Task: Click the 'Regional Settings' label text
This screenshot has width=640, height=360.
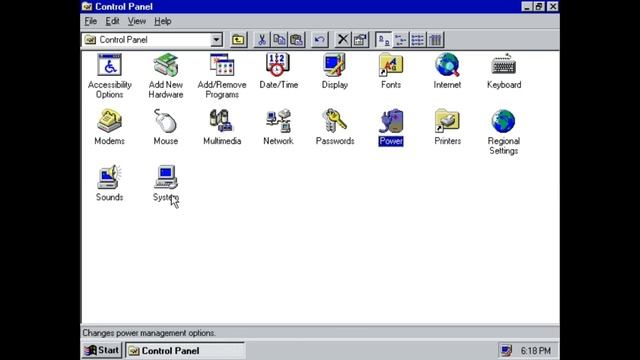Action: coord(504,146)
